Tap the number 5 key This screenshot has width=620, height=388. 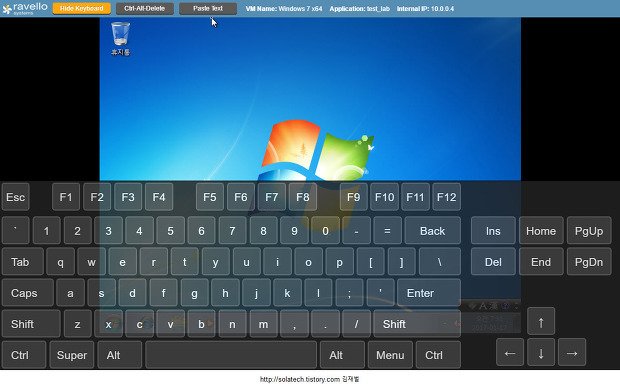[x=170, y=231]
